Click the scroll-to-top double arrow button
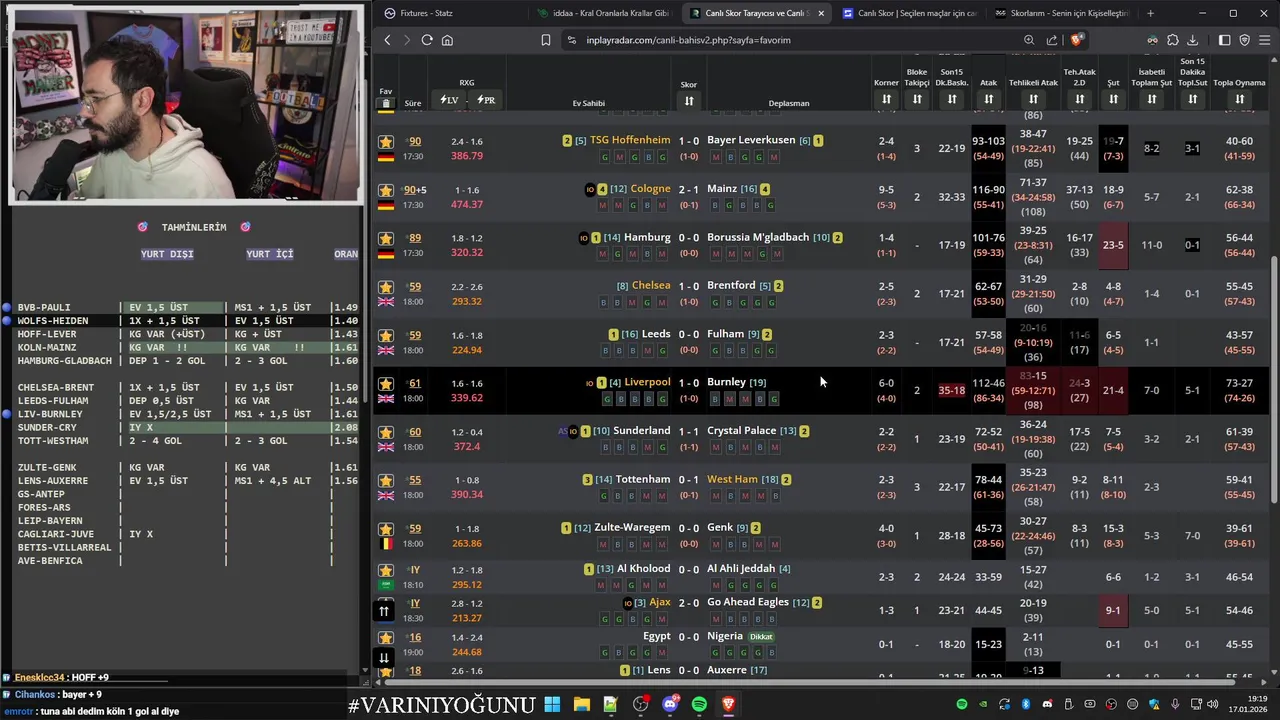Image resolution: width=1280 pixels, height=720 pixels. pyautogui.click(x=384, y=611)
